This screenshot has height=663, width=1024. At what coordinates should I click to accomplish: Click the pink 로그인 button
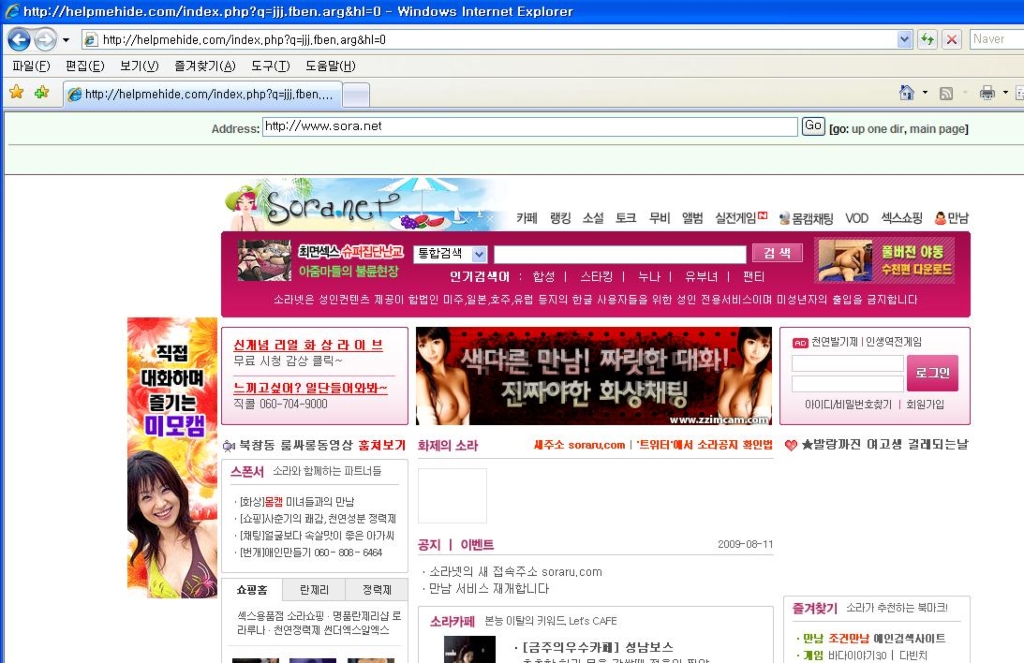(x=933, y=373)
